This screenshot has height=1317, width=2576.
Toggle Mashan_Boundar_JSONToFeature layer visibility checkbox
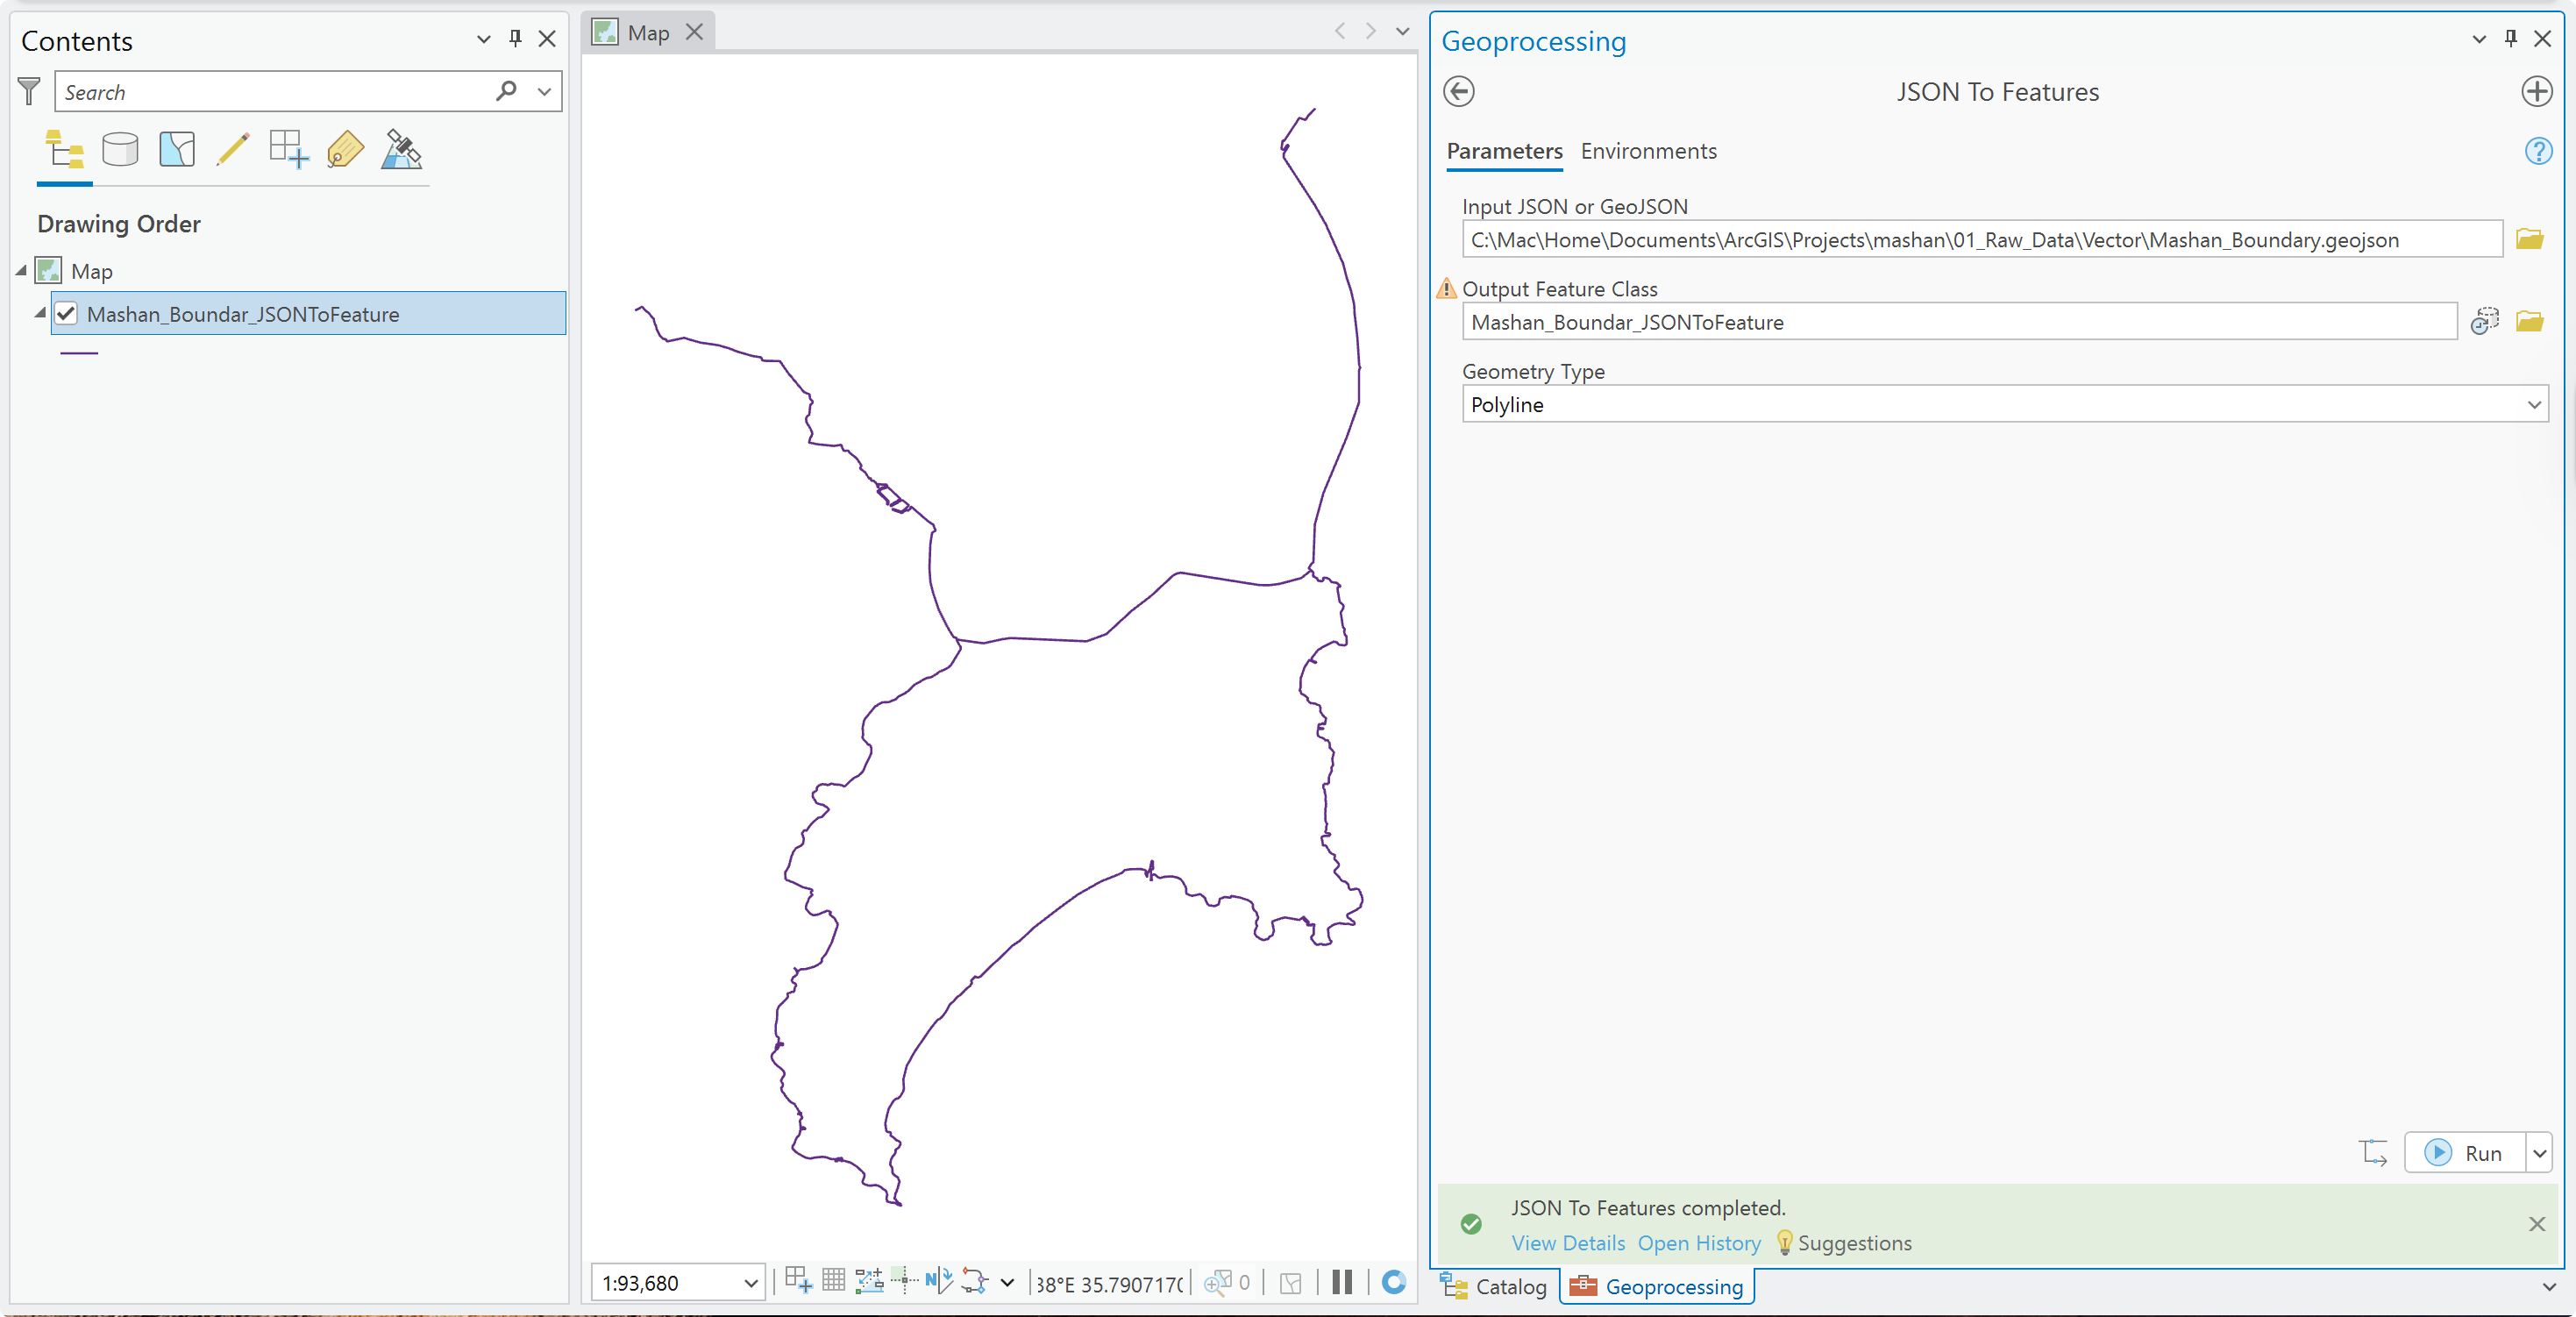pos(66,313)
